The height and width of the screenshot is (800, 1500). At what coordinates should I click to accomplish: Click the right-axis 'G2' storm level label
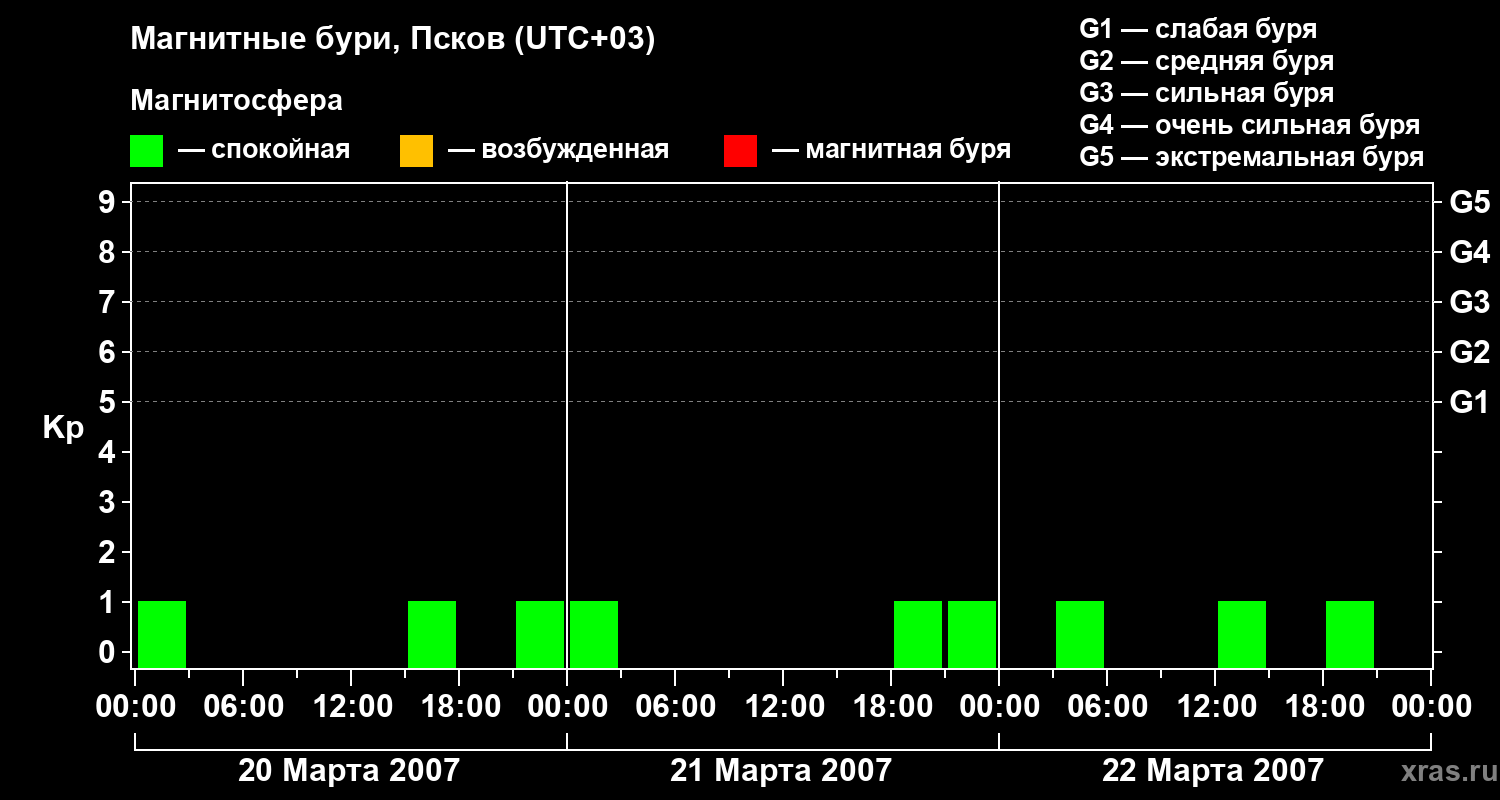pos(1470,352)
